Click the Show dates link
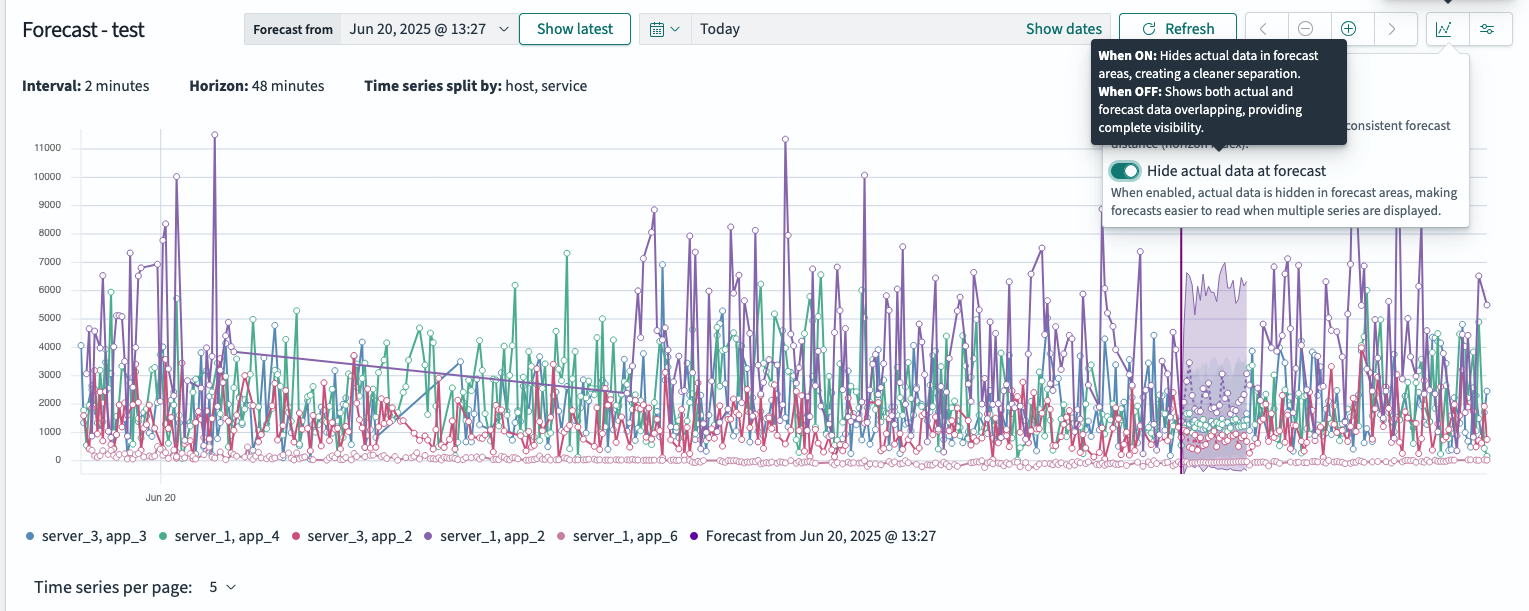Screen dimensions: 1529x611 pos(1063,29)
